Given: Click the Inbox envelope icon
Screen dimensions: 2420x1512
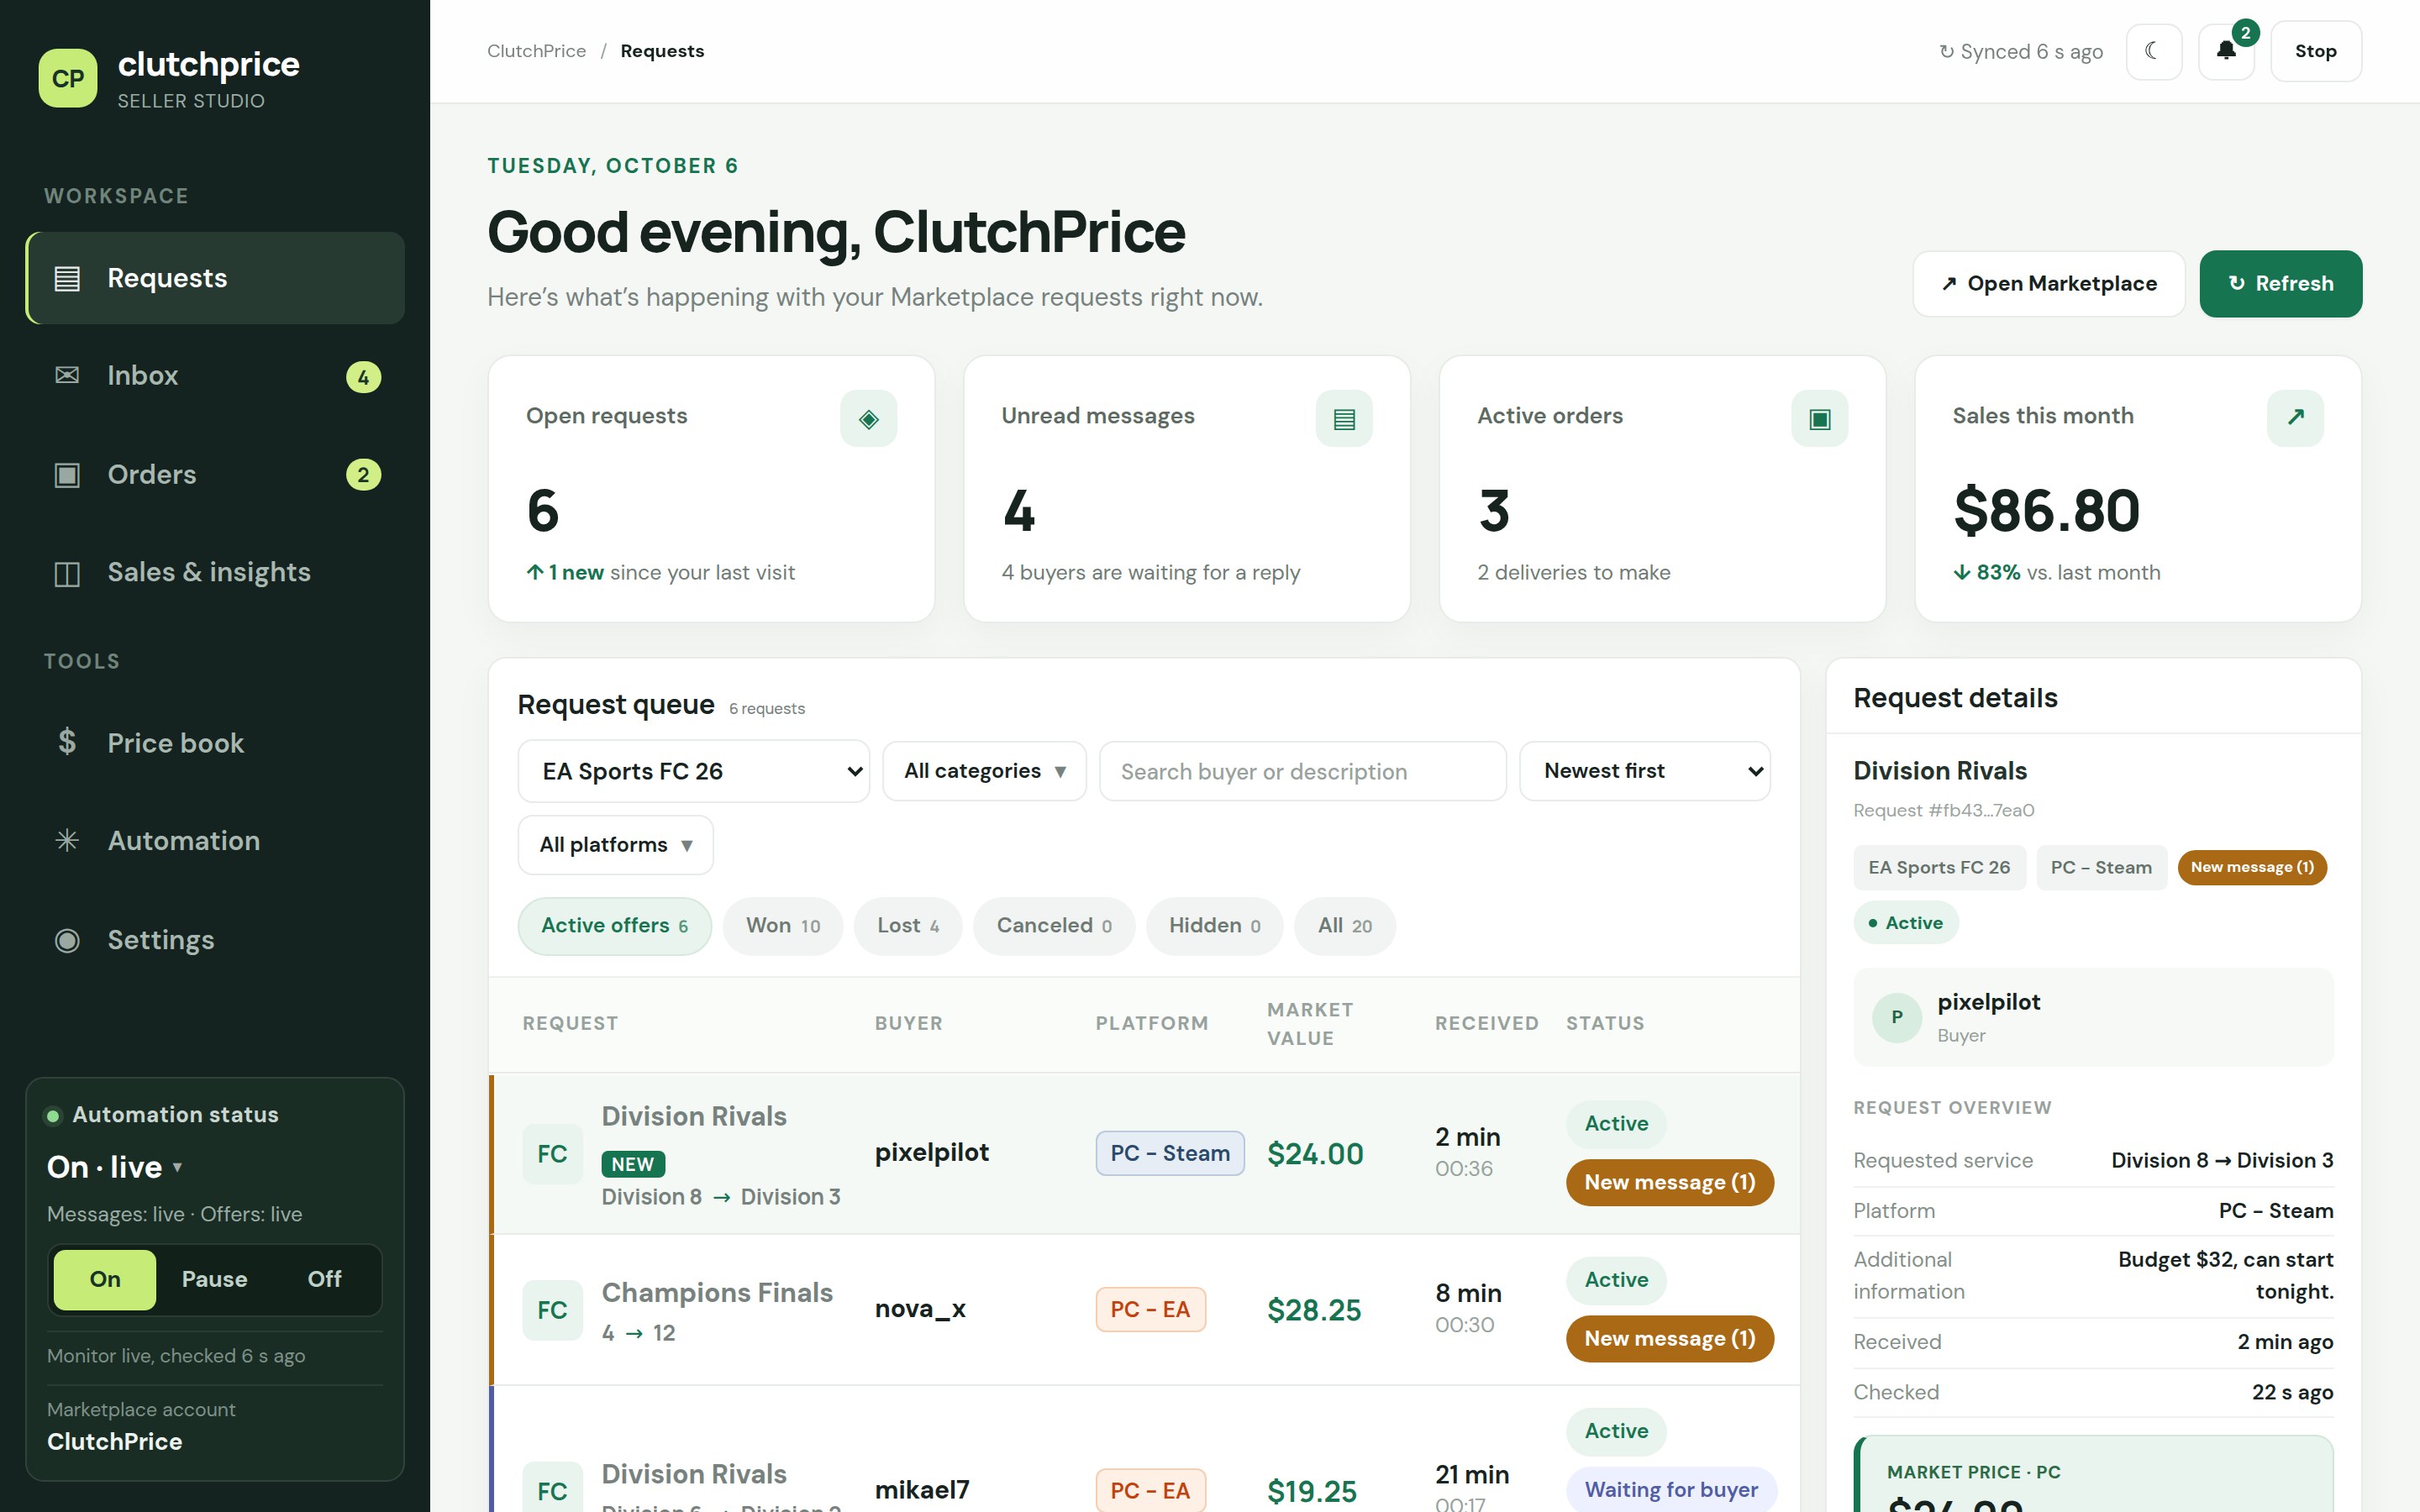Looking at the screenshot, I should pos(67,375).
